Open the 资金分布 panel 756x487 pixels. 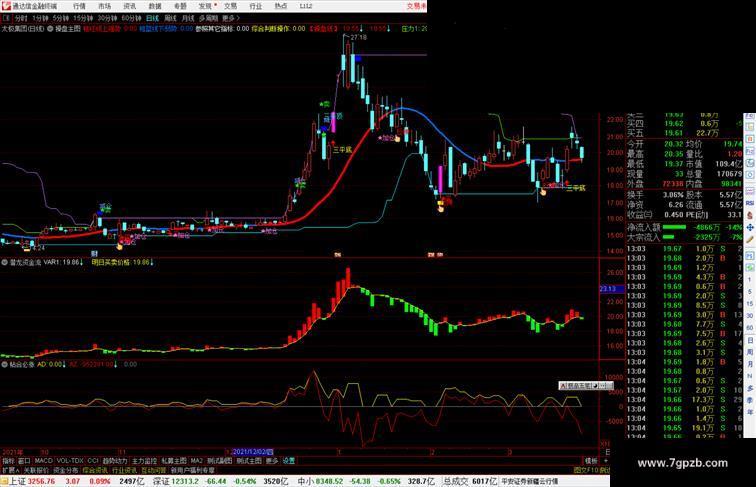pyautogui.click(x=66, y=470)
